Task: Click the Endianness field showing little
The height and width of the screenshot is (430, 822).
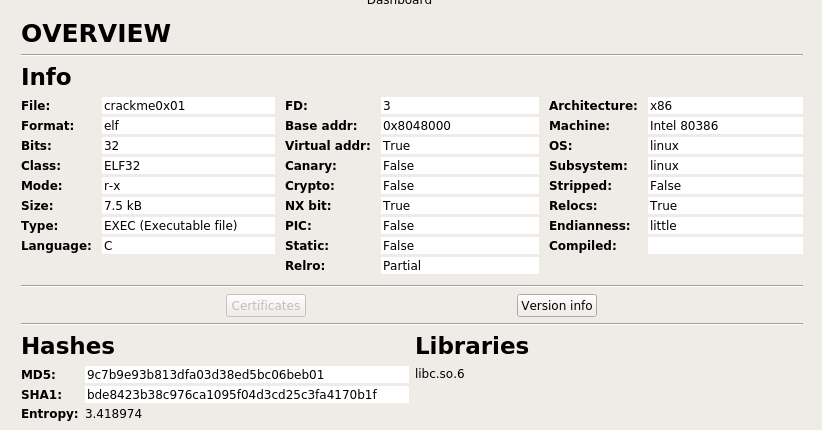Action: (x=725, y=225)
